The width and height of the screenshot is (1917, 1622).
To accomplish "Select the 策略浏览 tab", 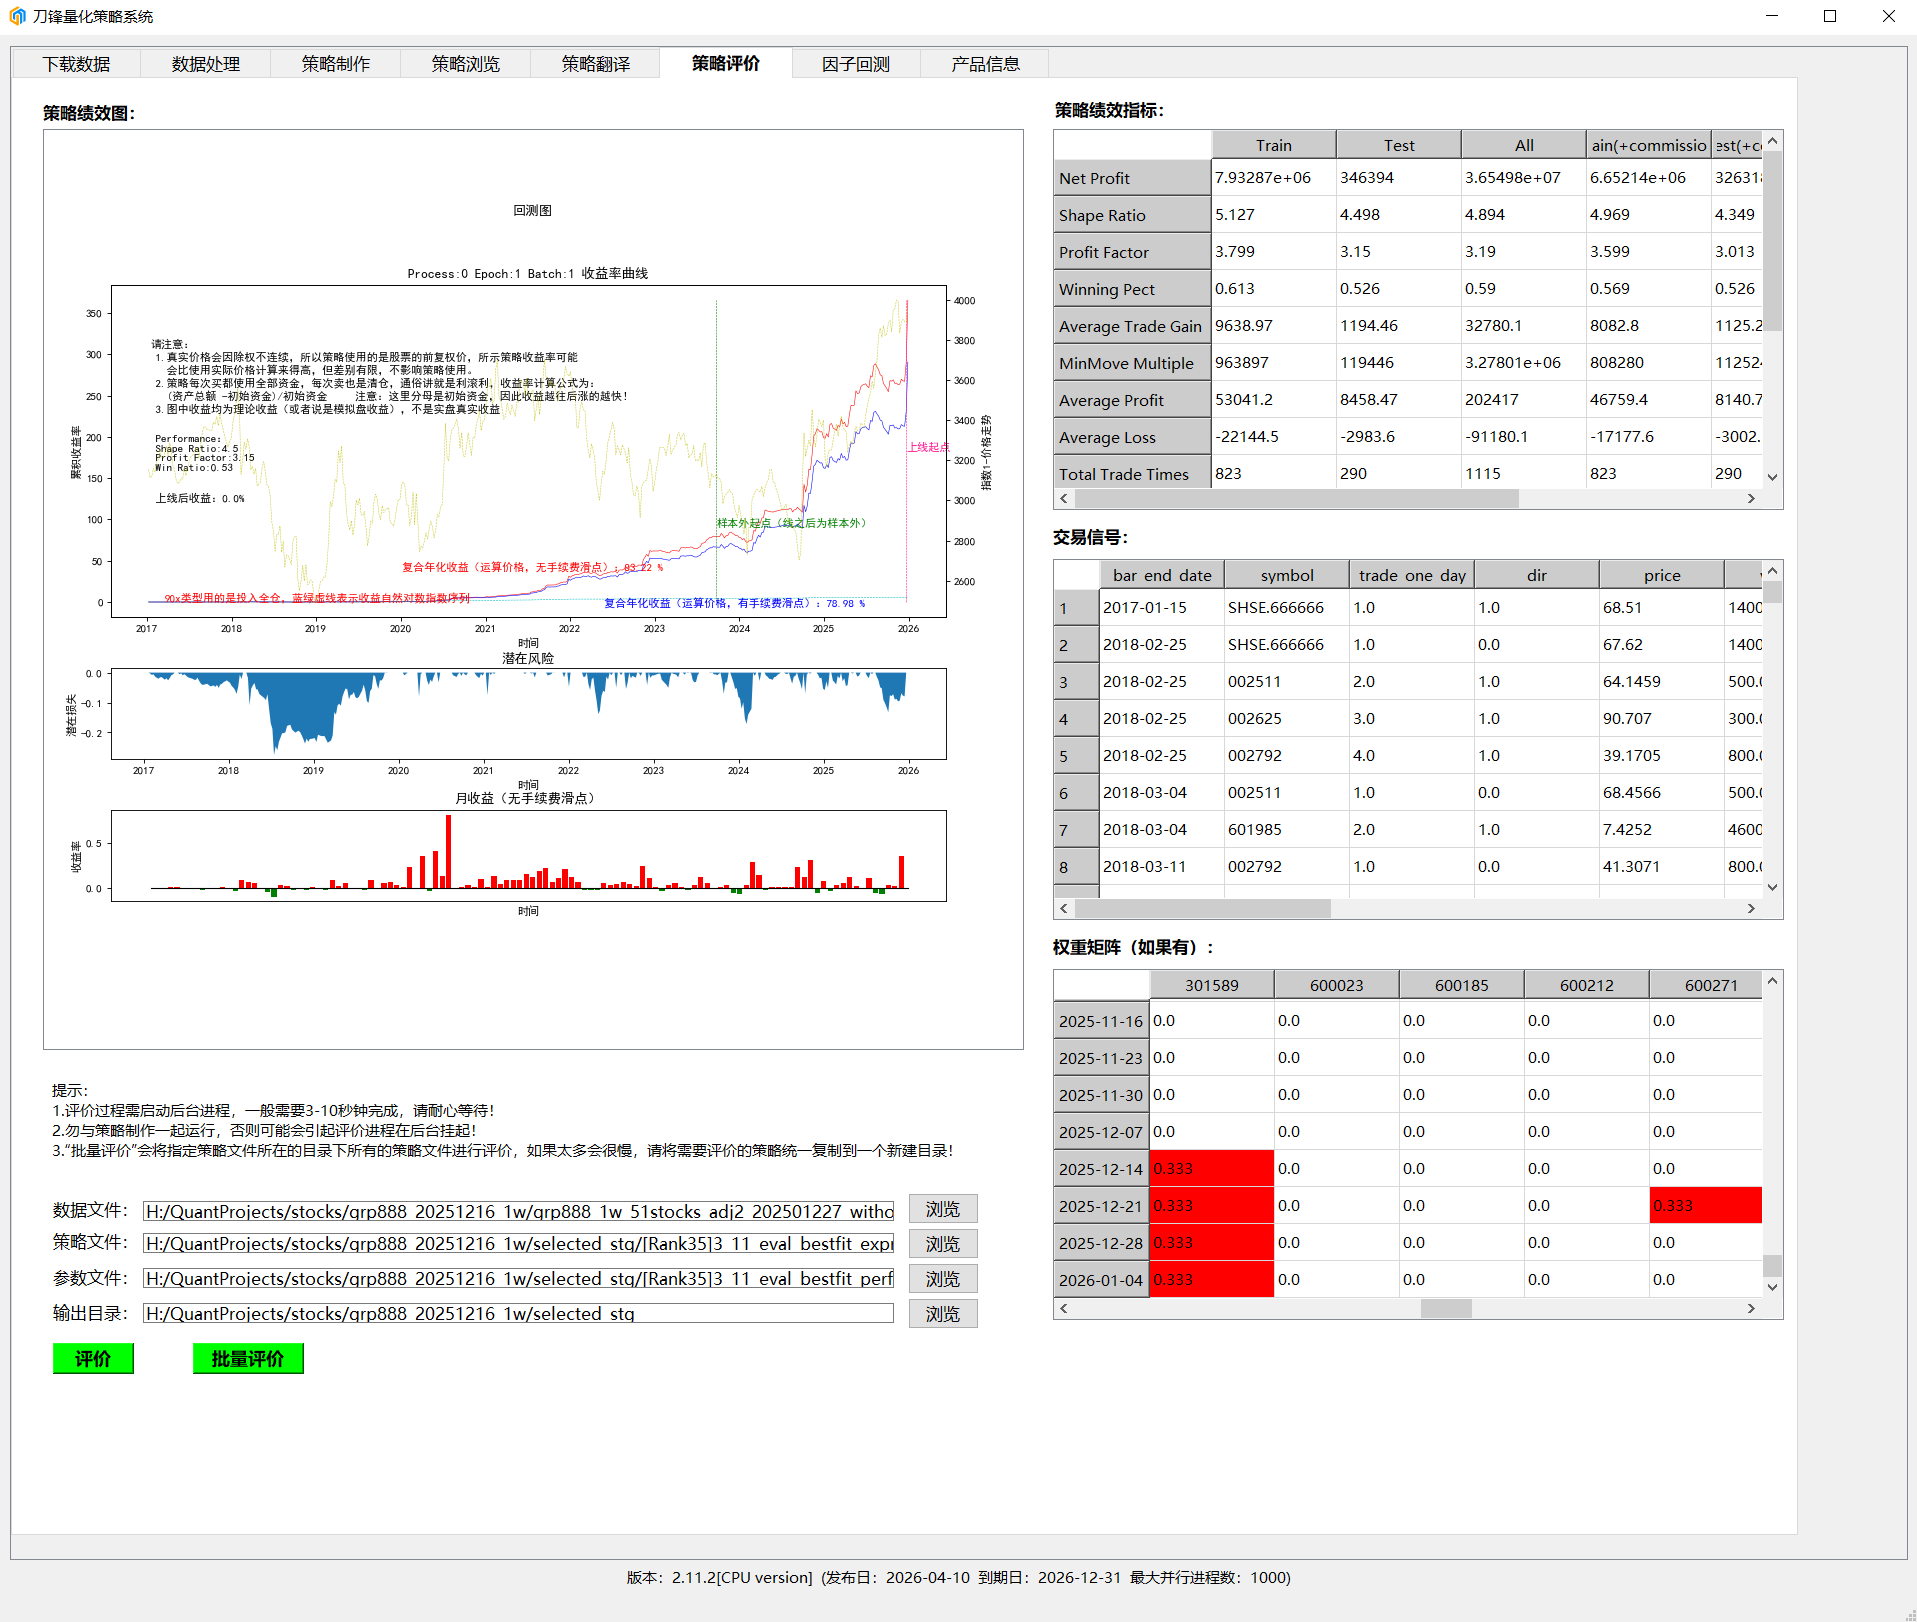I will [x=465, y=64].
